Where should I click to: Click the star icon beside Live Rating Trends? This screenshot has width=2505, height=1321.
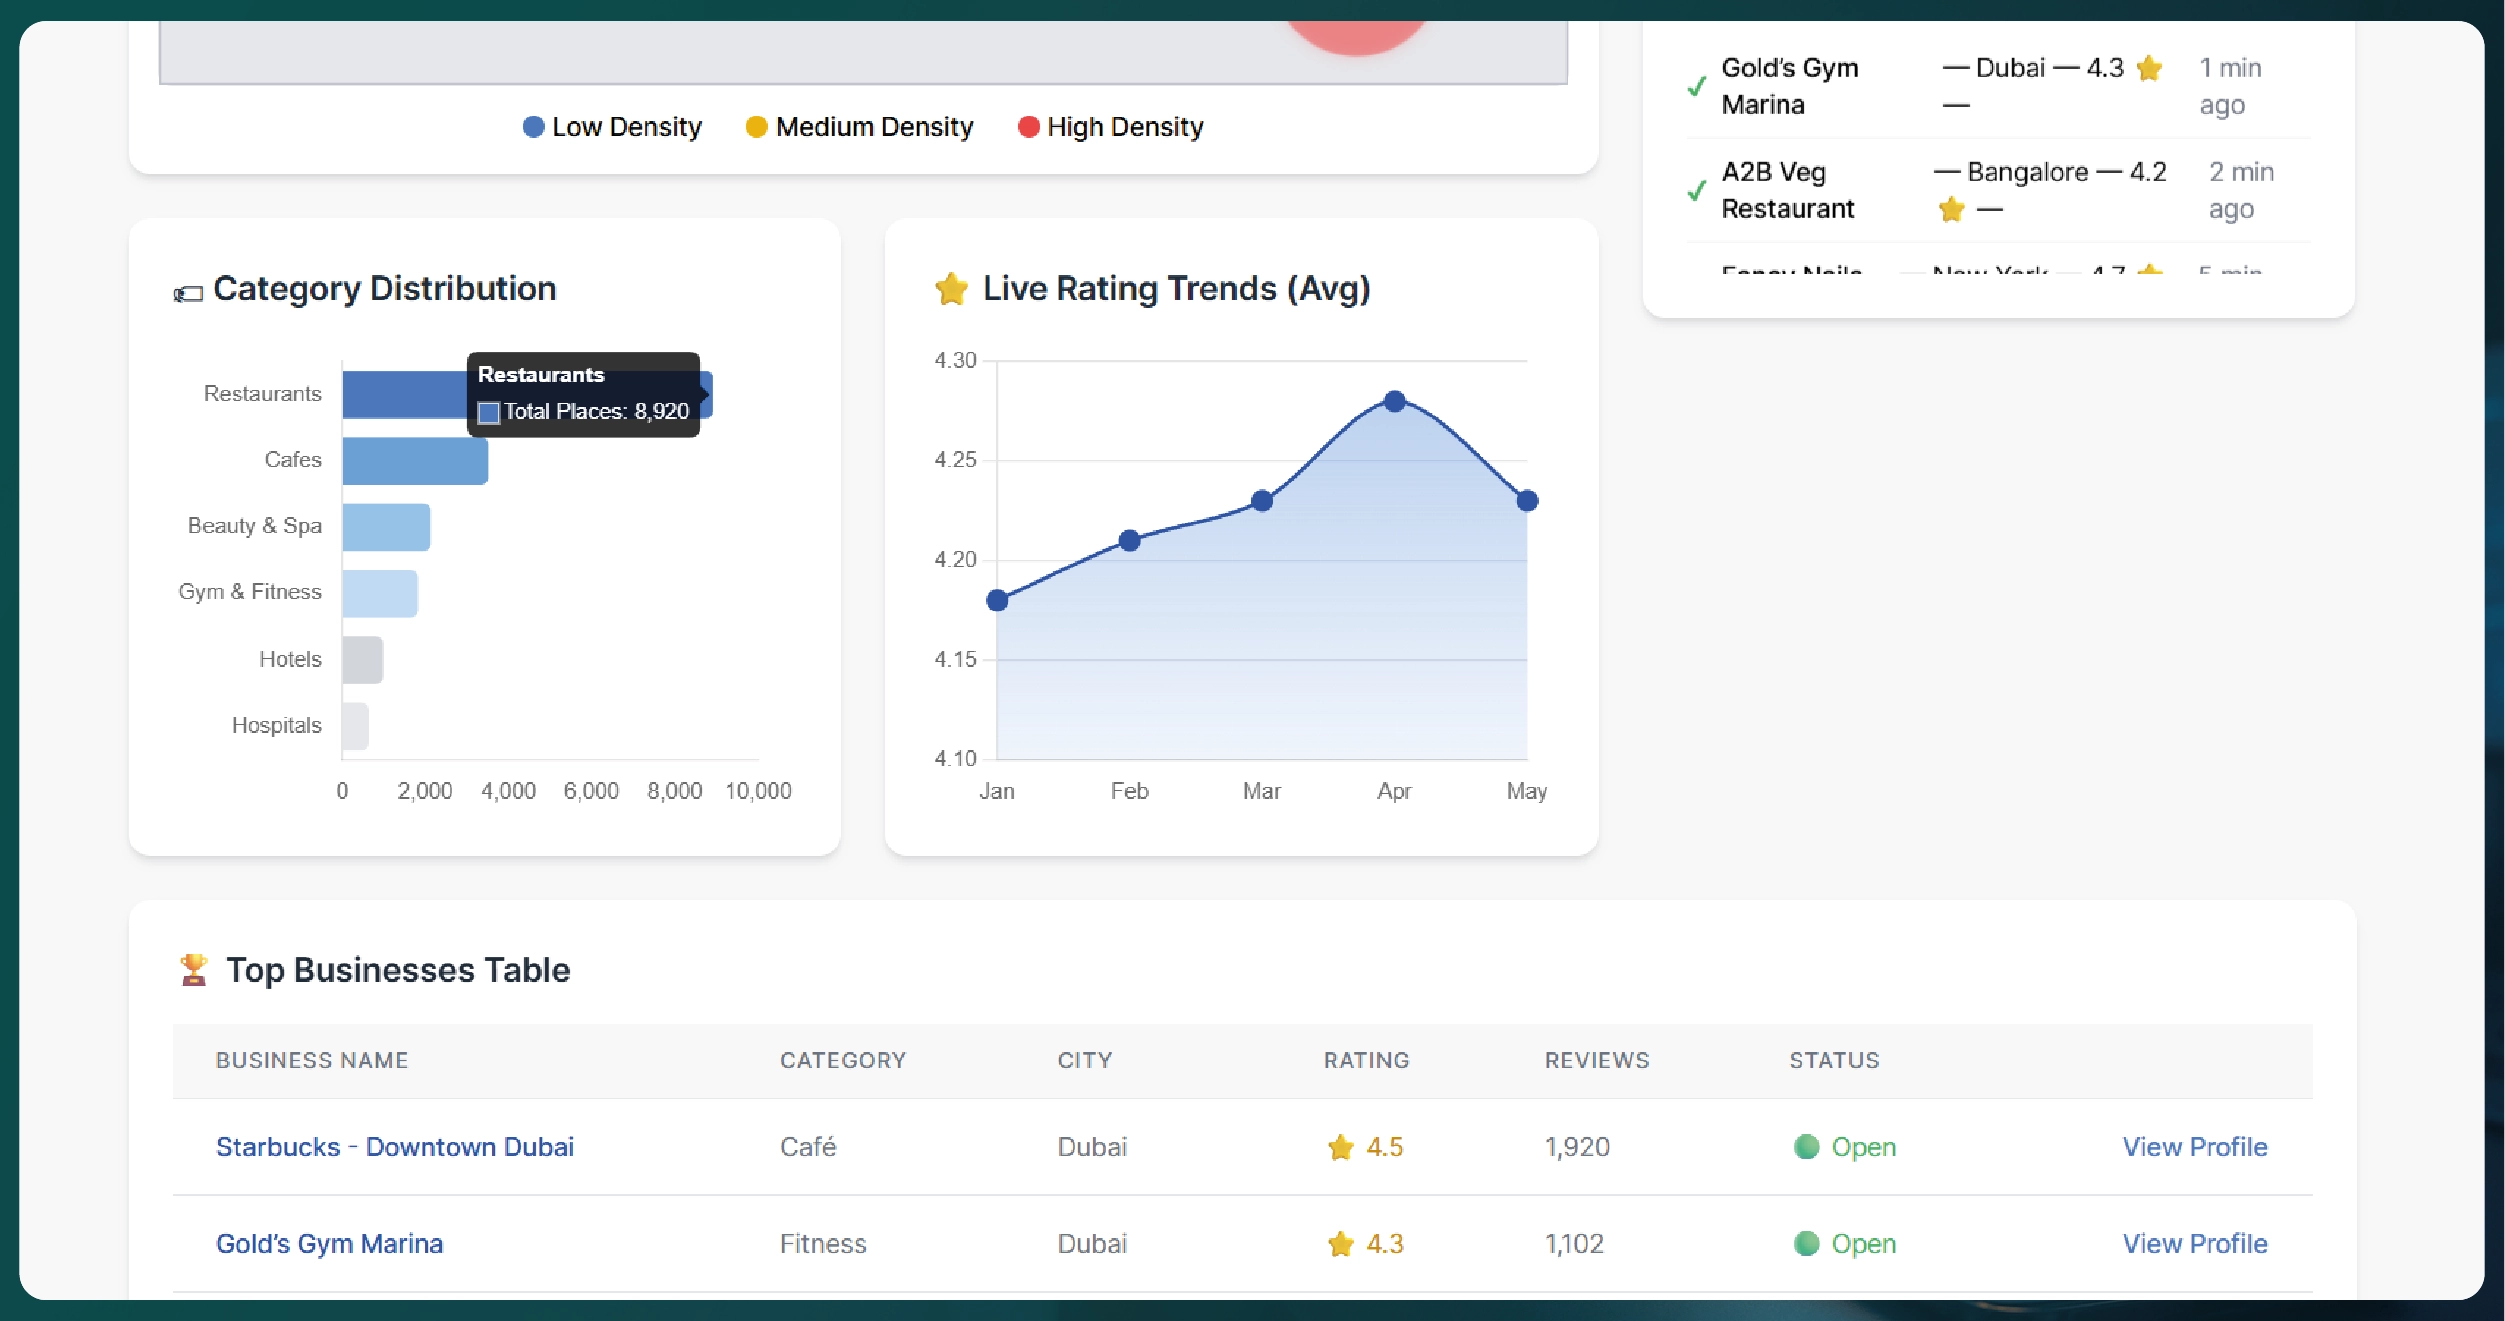[x=951, y=289]
